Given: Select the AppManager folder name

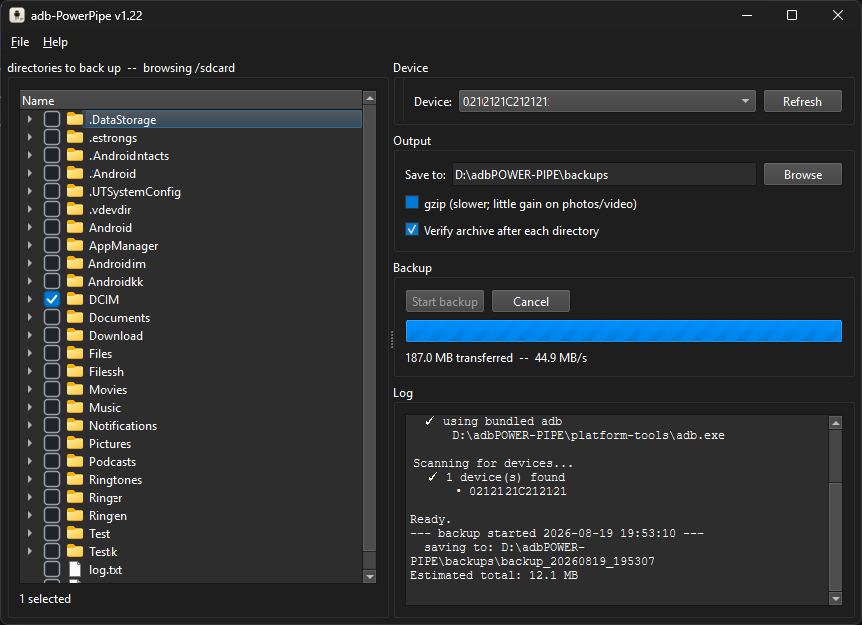Looking at the screenshot, I should coord(123,245).
